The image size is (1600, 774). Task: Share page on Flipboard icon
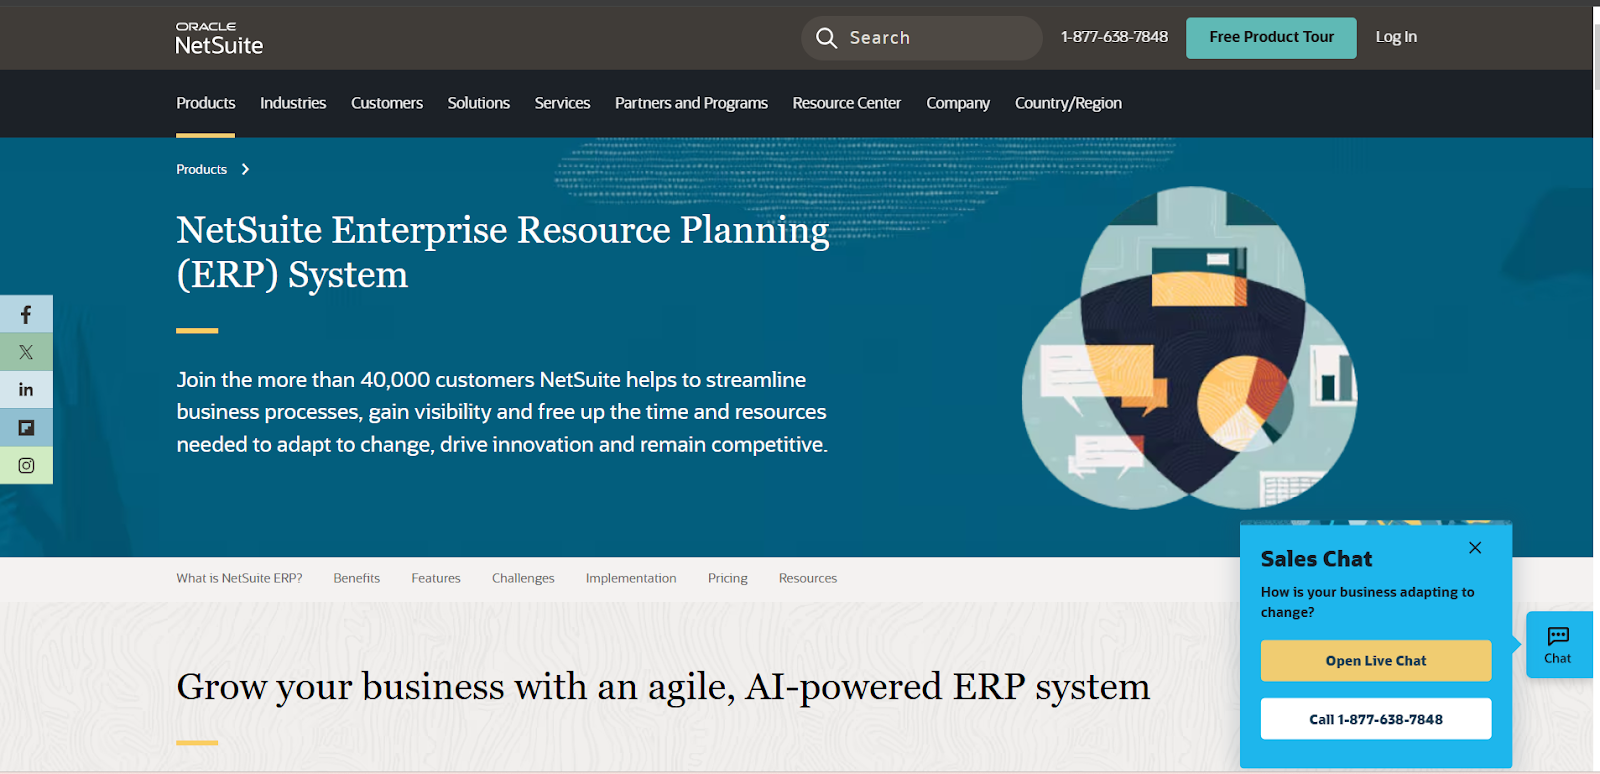click(26, 428)
